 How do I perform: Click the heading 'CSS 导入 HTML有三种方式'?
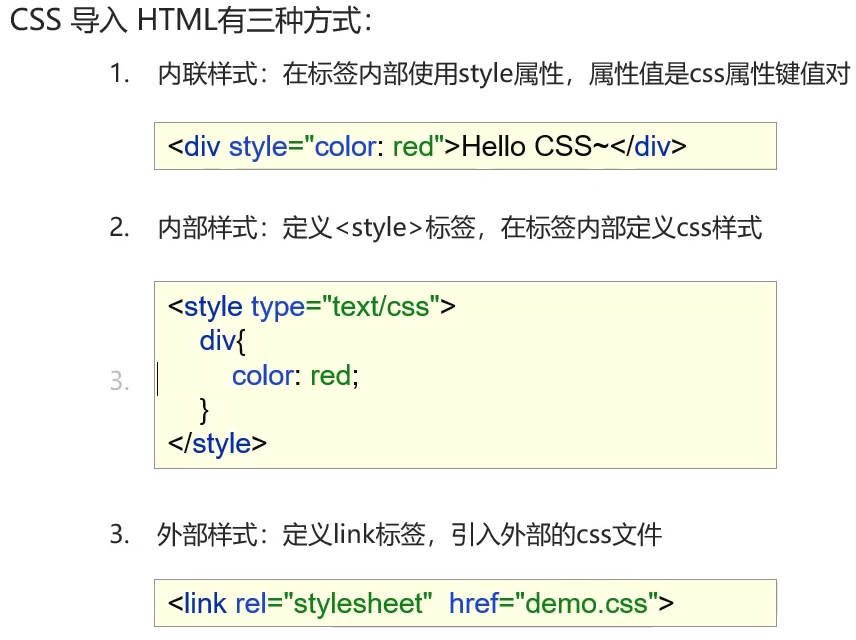tap(191, 21)
